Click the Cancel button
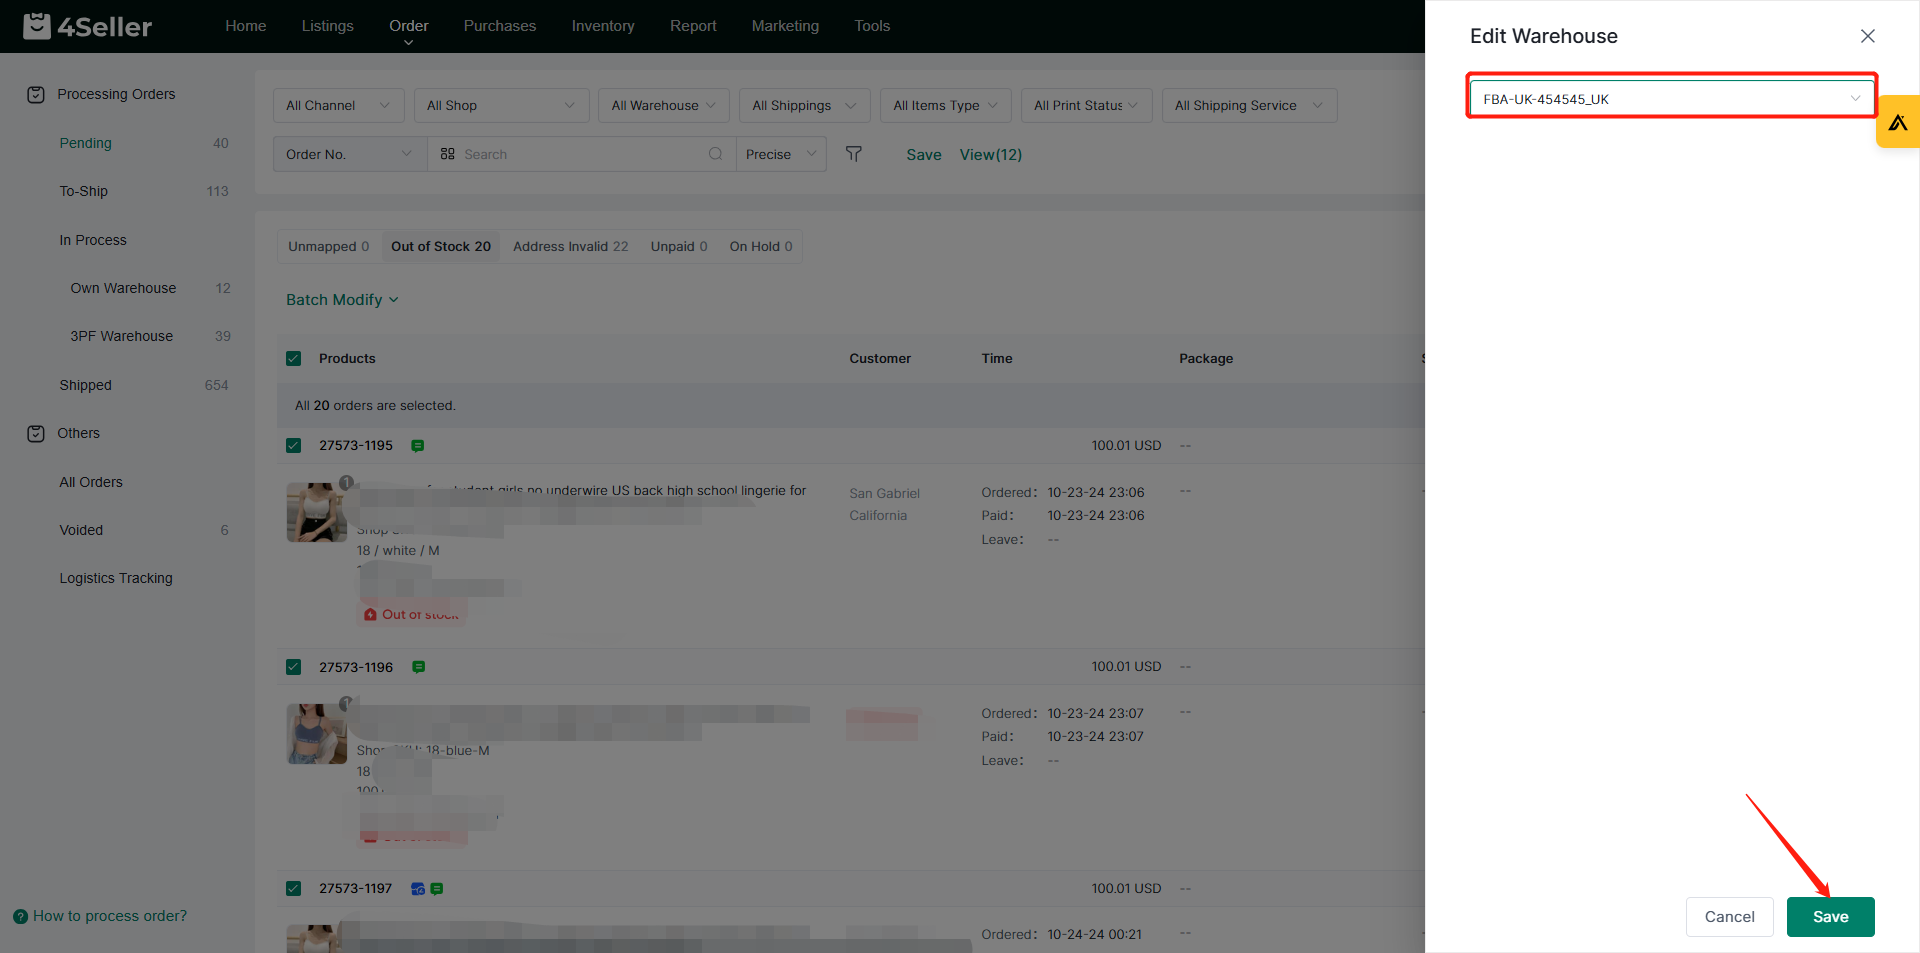This screenshot has width=1920, height=953. (x=1729, y=917)
